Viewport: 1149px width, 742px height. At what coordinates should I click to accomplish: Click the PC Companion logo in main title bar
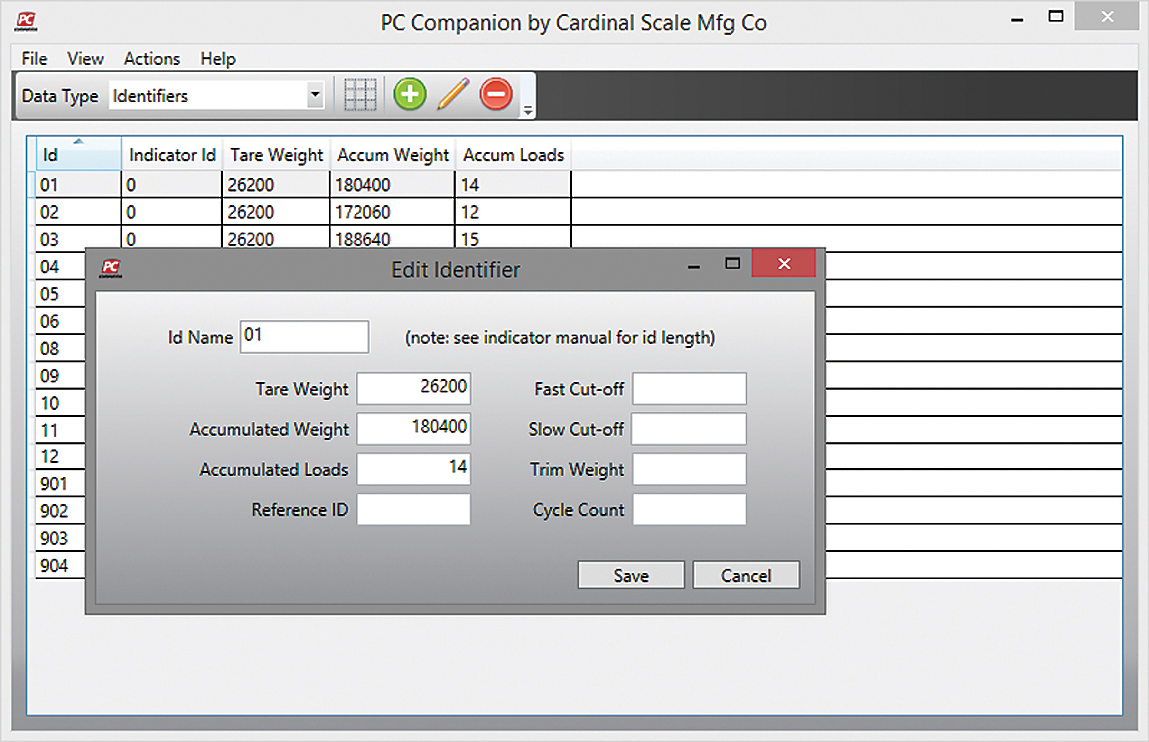[x=26, y=21]
